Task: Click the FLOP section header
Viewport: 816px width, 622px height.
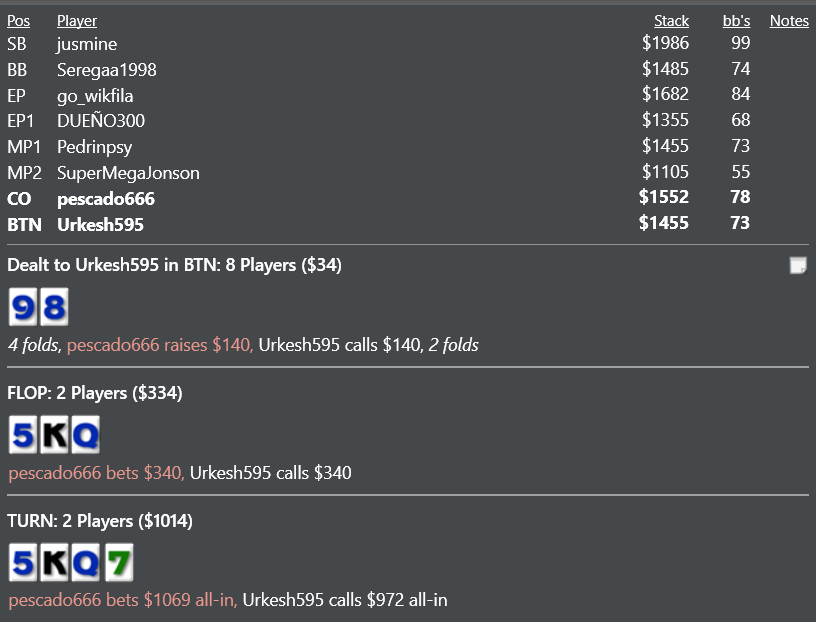Action: (x=95, y=392)
